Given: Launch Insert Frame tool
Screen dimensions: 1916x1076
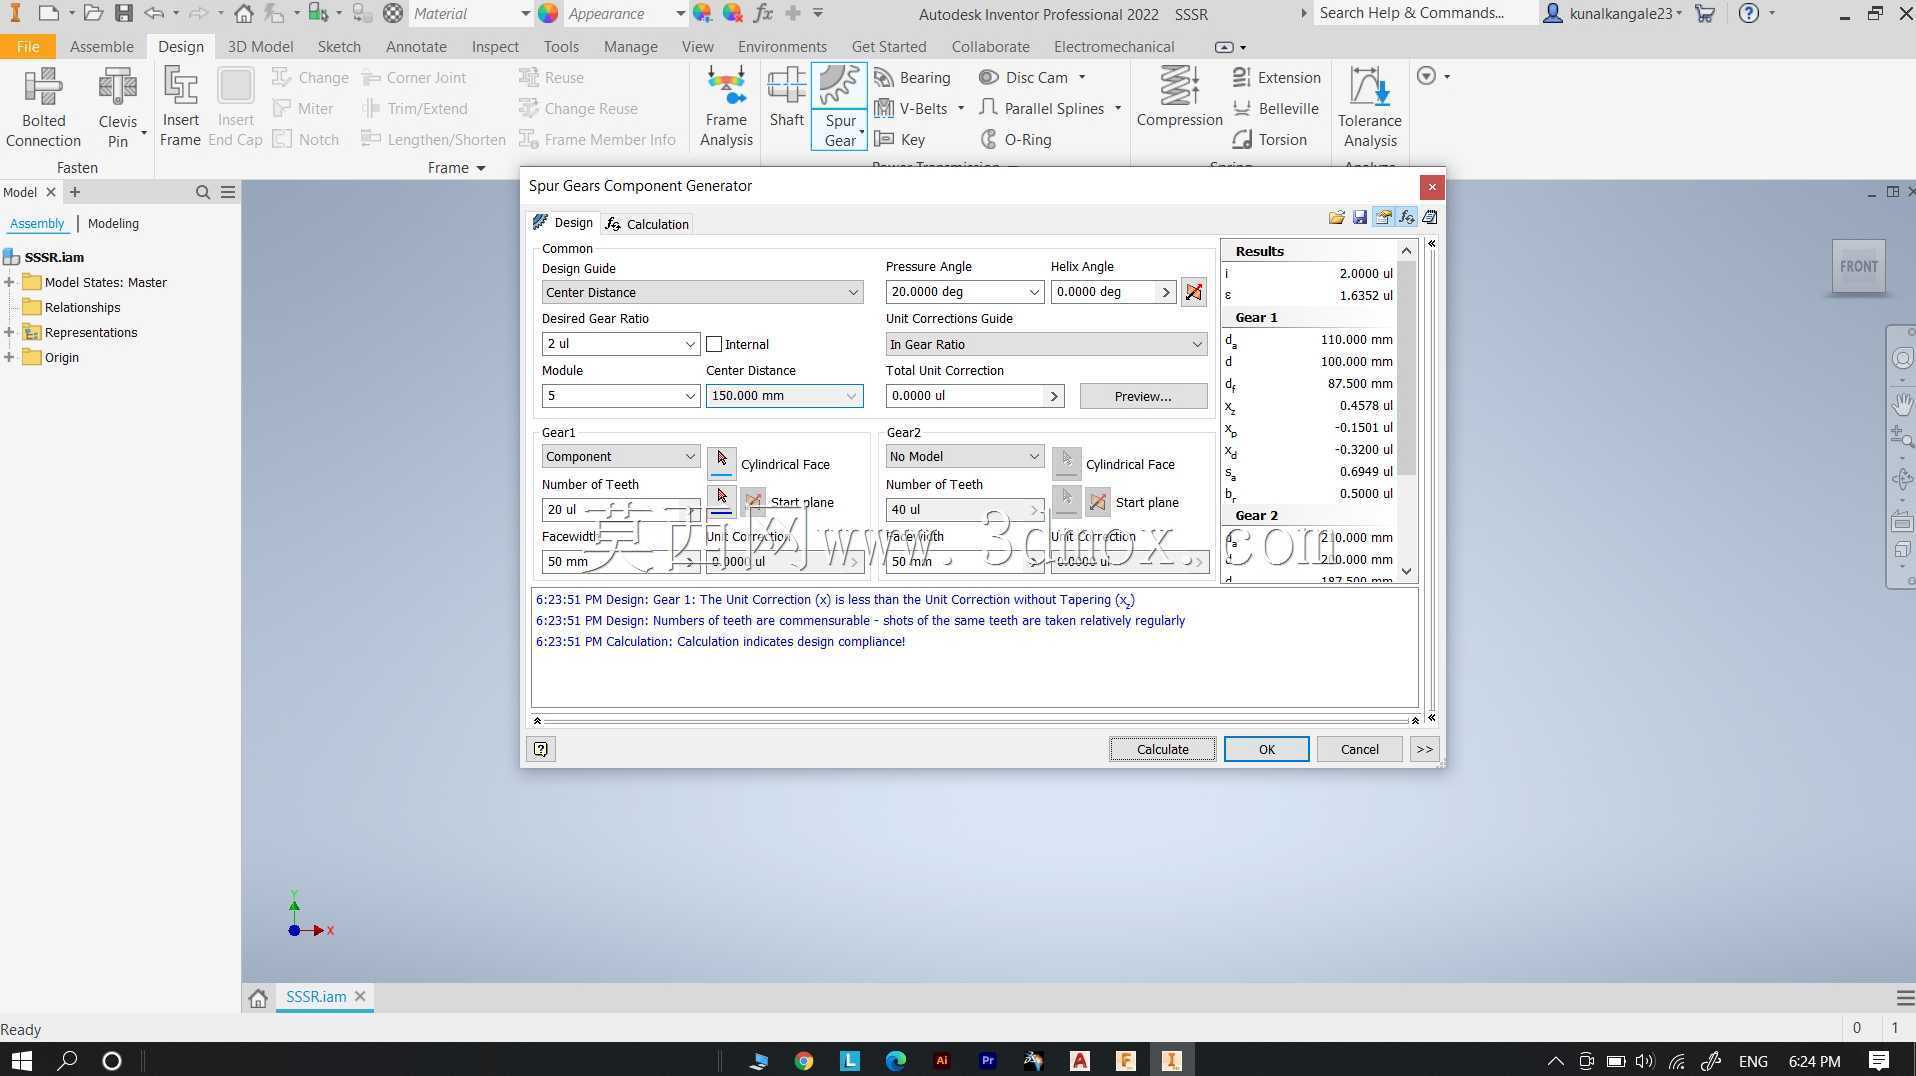Looking at the screenshot, I should [x=180, y=108].
